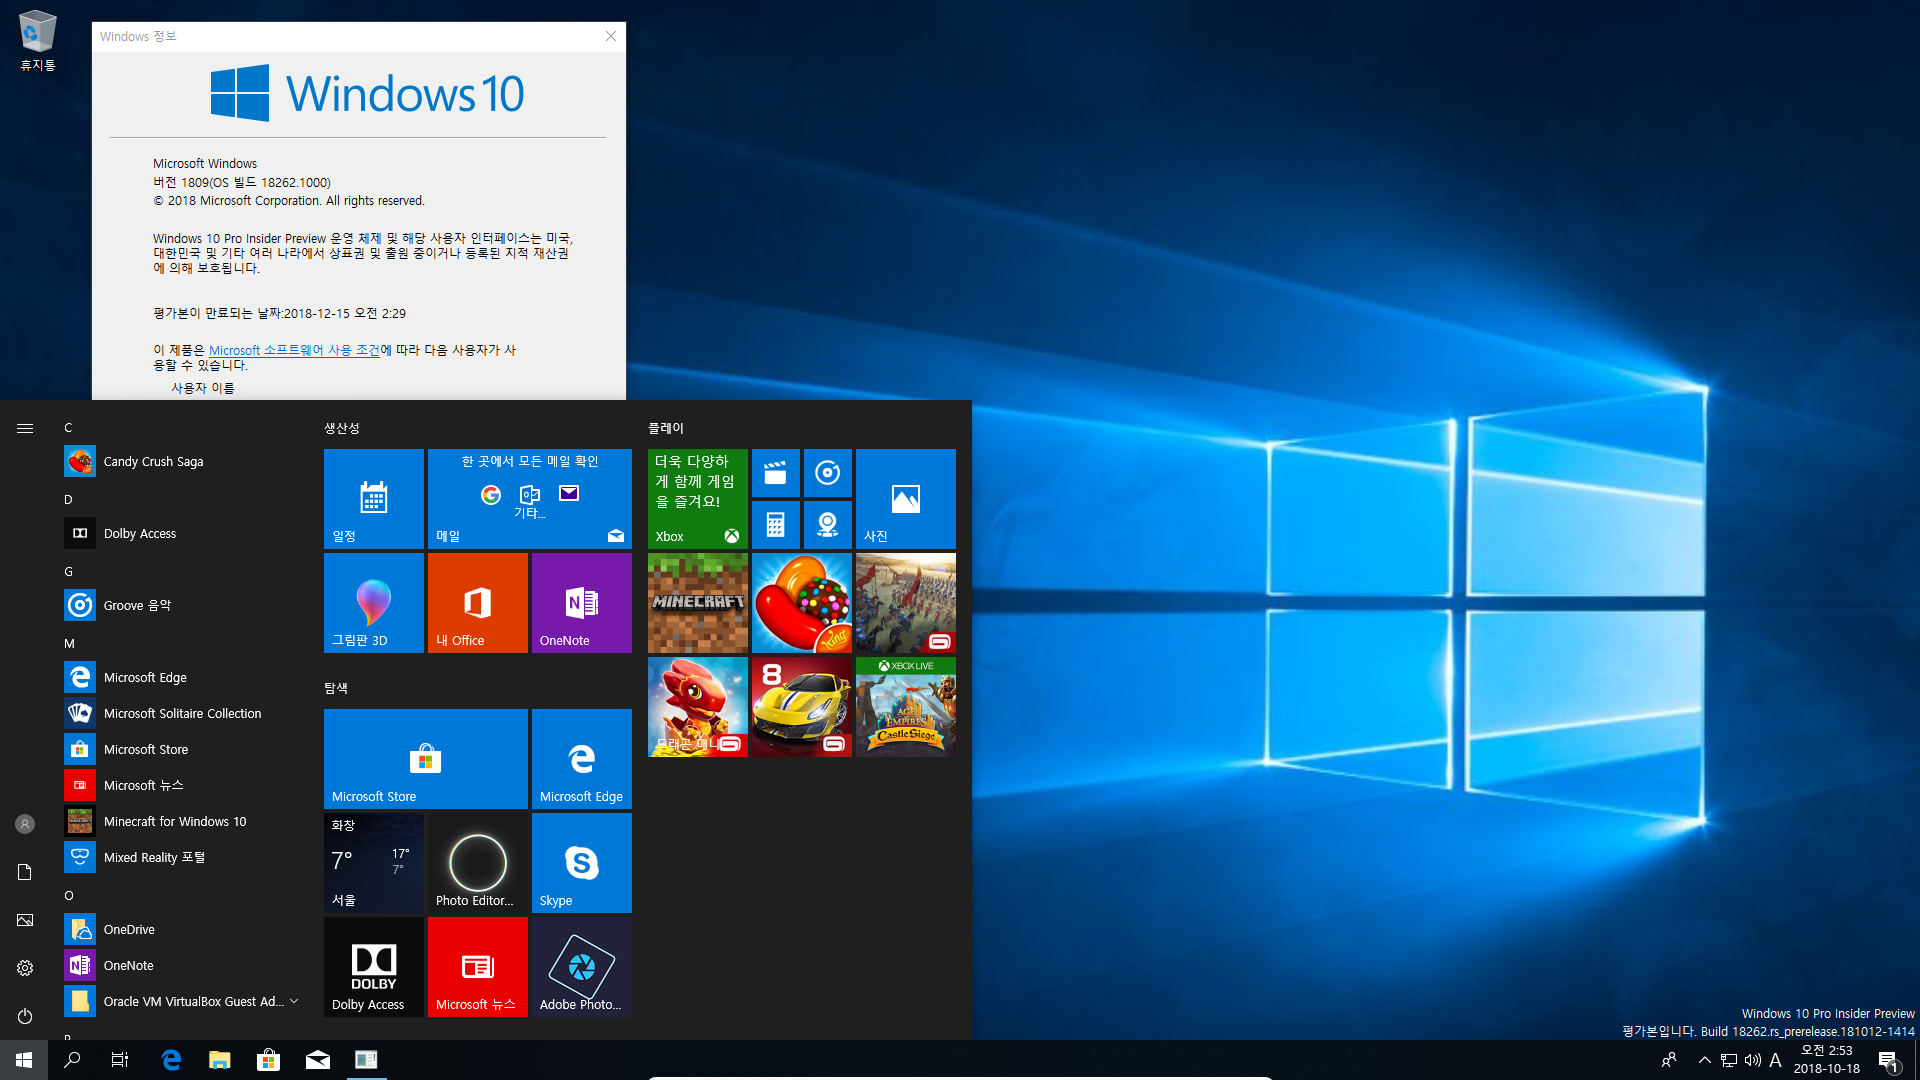This screenshot has height=1080, width=1920.
Task: Launch Microsoft Edge tile
Action: 582,758
